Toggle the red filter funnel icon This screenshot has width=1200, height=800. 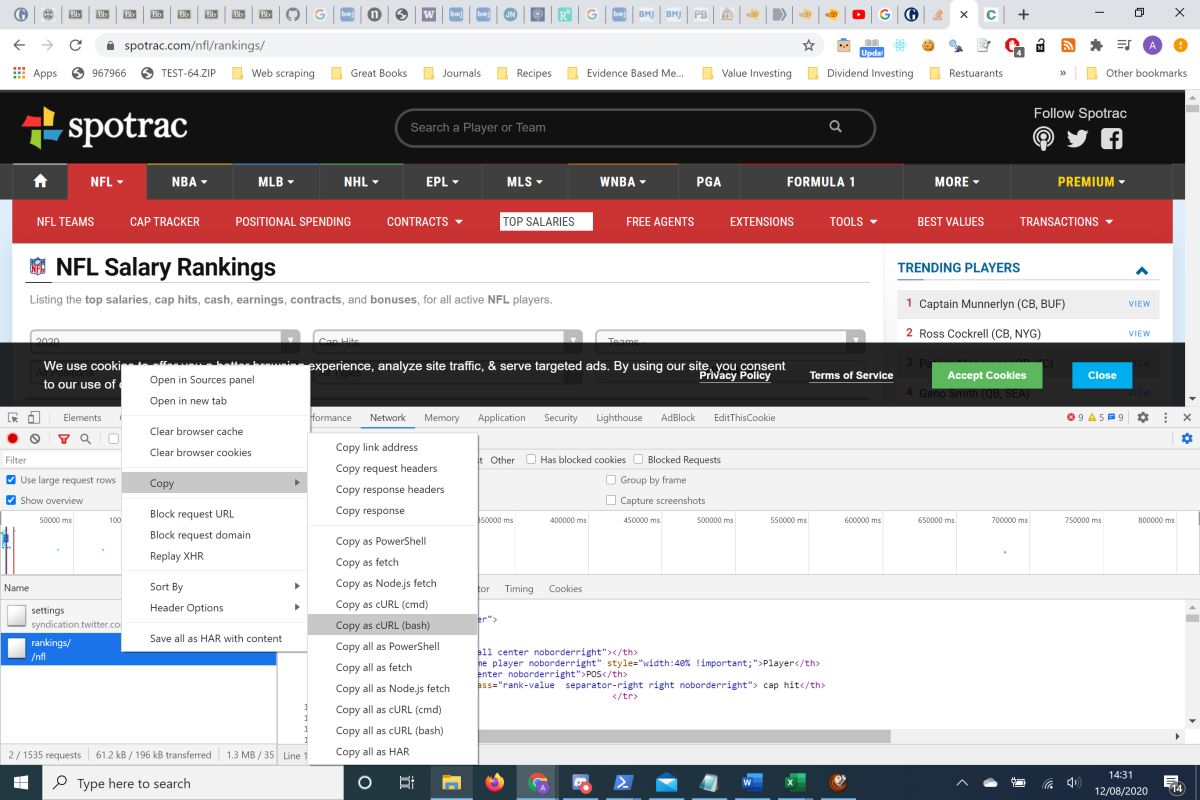64,439
